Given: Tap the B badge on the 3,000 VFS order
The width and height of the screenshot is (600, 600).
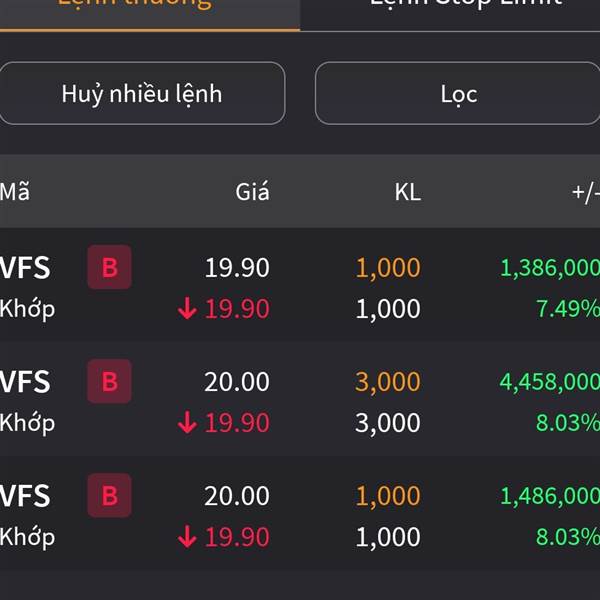Looking at the screenshot, I should click(x=109, y=381).
